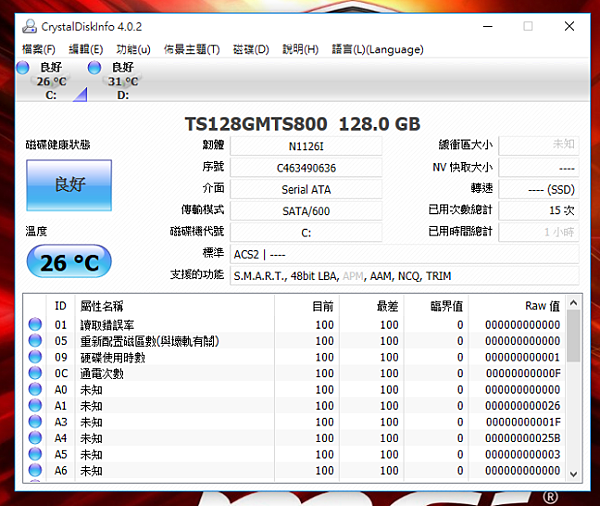Click the attribute list scroll down arrow
The width and height of the screenshot is (600, 506).
tap(573, 474)
